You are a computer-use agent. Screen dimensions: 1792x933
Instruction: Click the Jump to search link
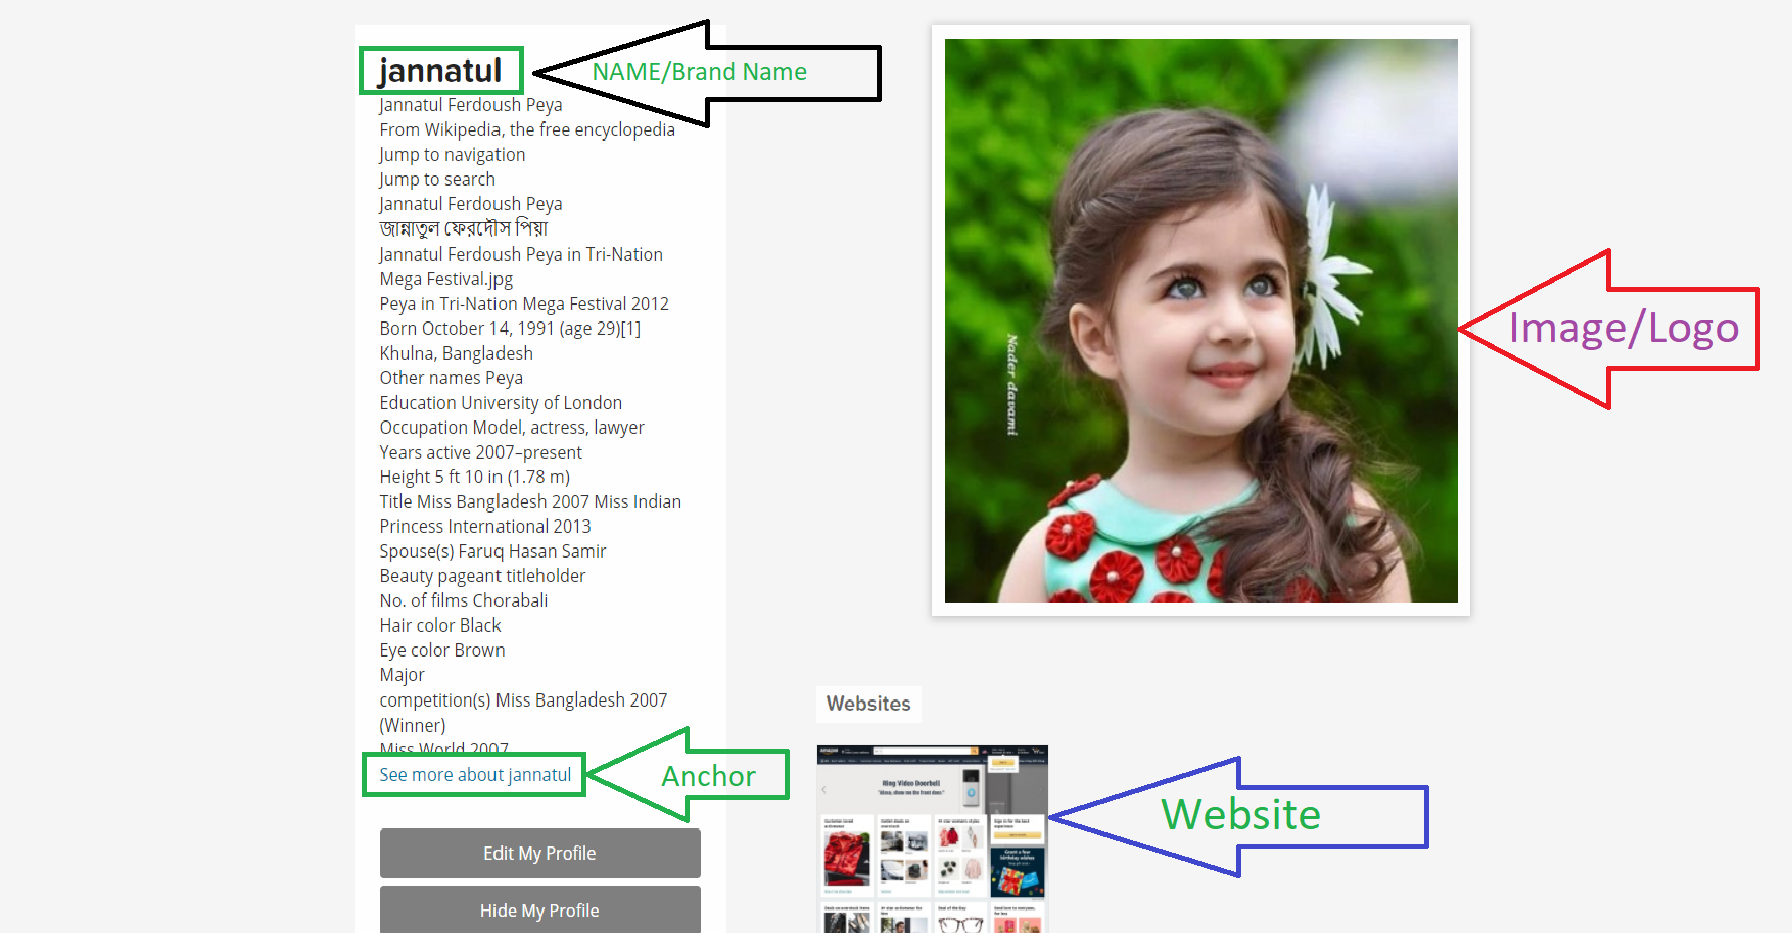(436, 179)
